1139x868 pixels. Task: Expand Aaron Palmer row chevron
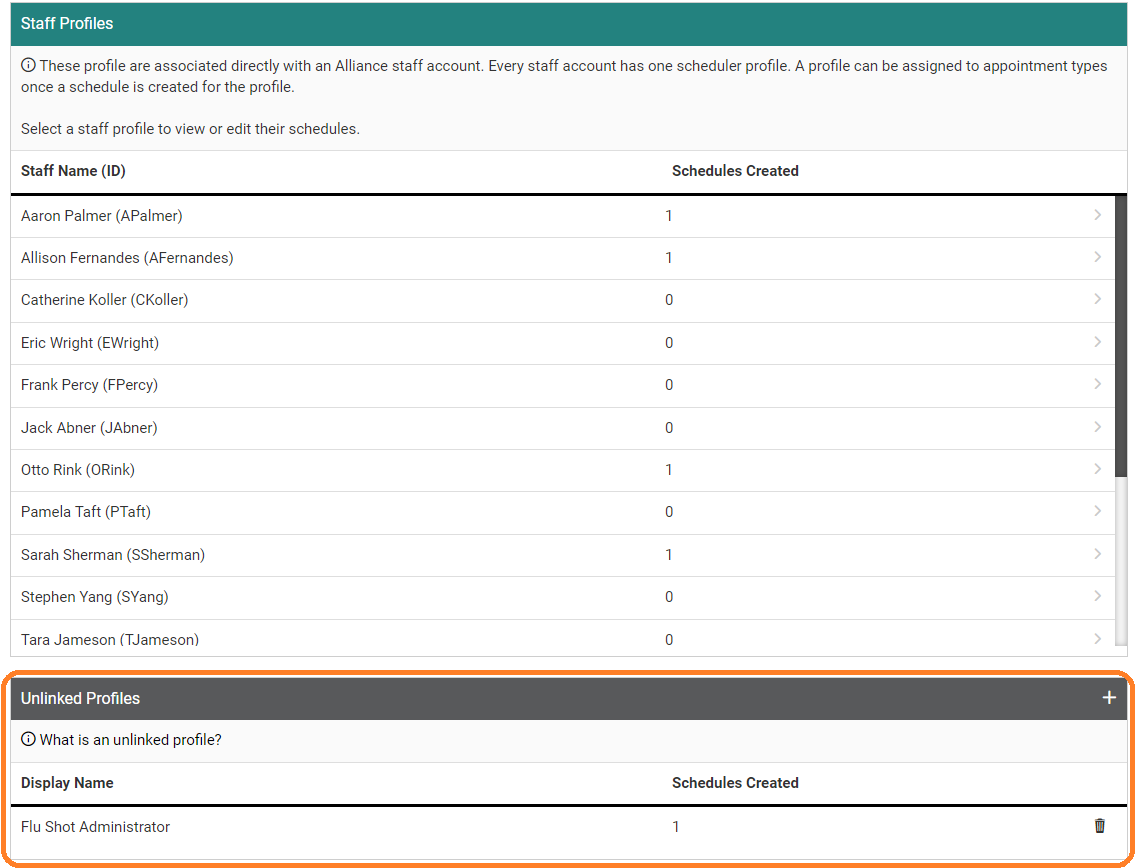(x=1097, y=215)
